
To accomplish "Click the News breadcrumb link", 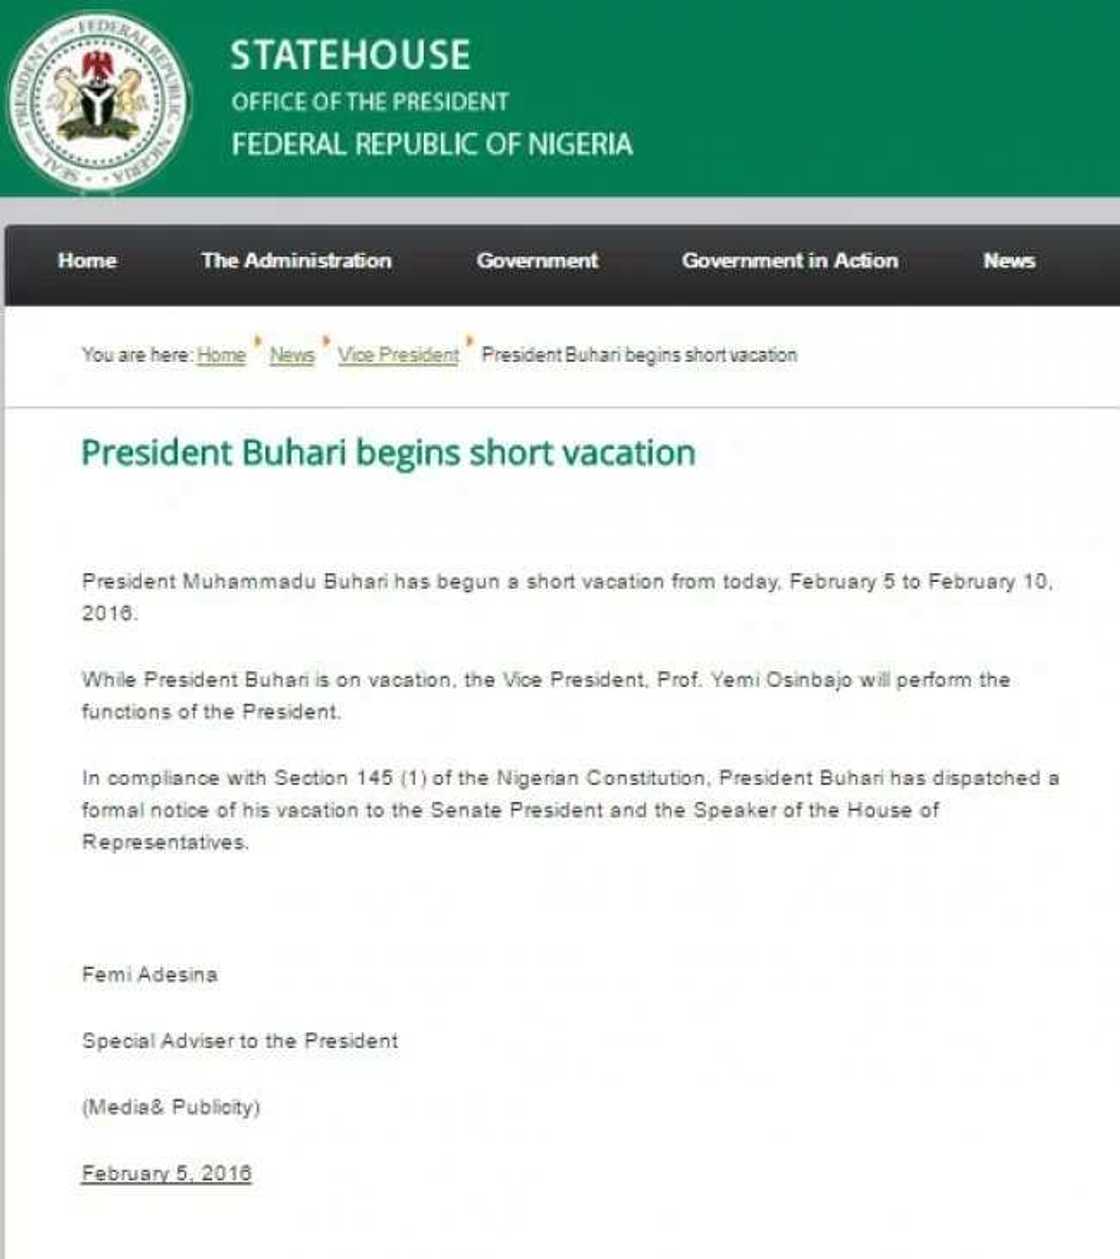I will 292,355.
